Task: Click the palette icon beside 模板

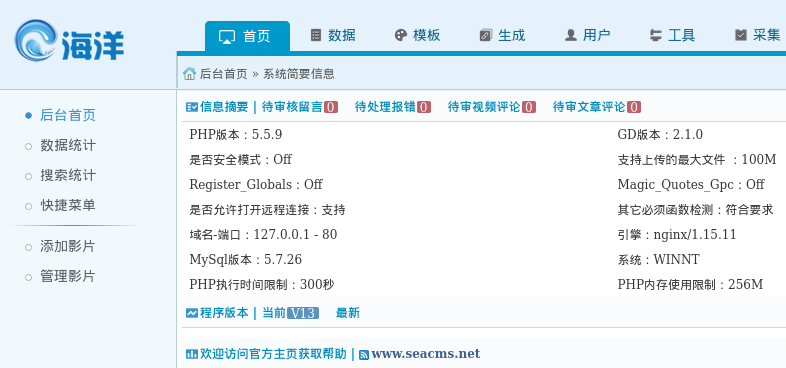Action: coord(401,35)
